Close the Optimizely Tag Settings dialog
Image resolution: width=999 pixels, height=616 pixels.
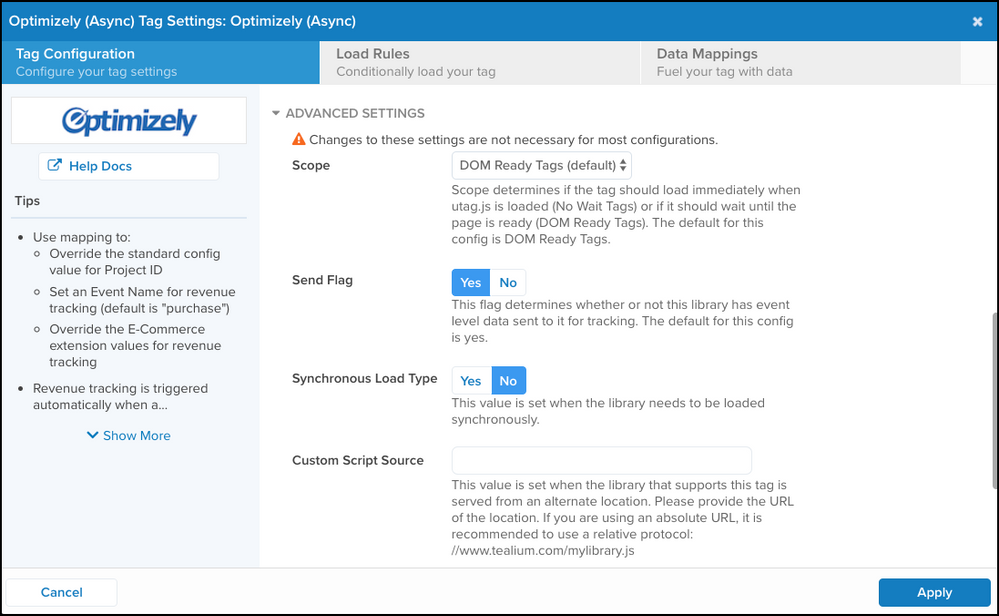coord(977,21)
